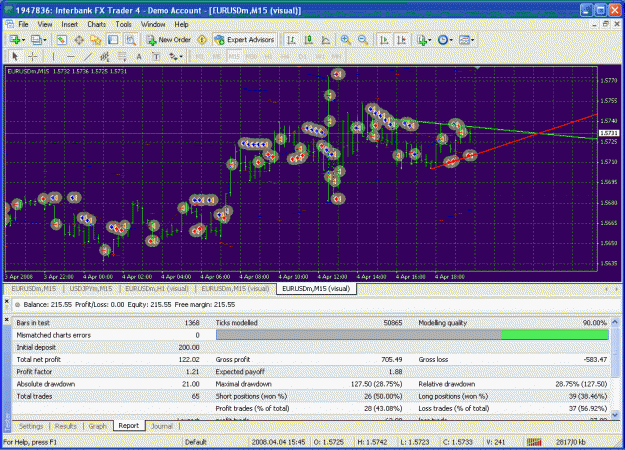
Task: Expand the Arrows tool dropdown arrow
Action: pos(181,57)
